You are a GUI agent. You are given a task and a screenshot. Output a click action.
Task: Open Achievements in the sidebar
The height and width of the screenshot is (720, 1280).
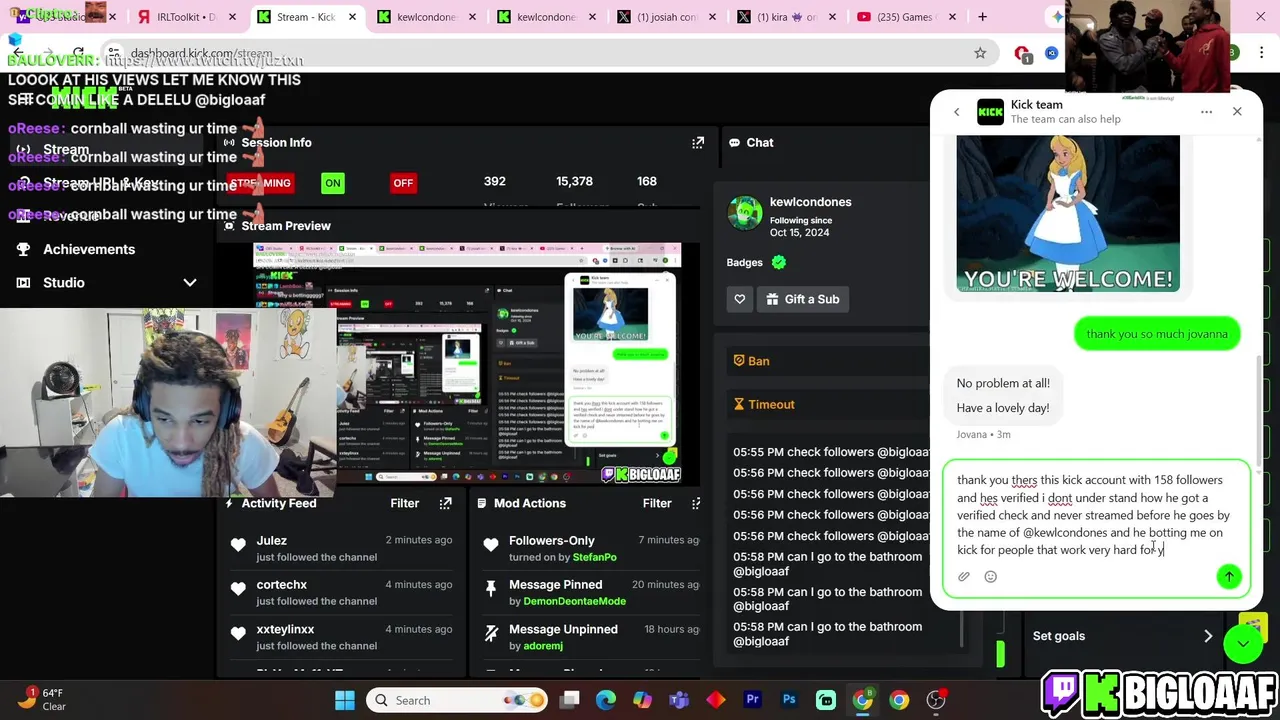pos(88,249)
